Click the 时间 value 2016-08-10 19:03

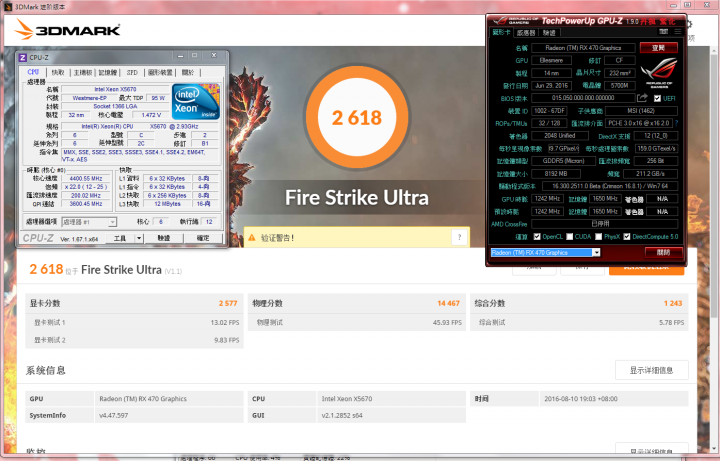click(x=580, y=399)
